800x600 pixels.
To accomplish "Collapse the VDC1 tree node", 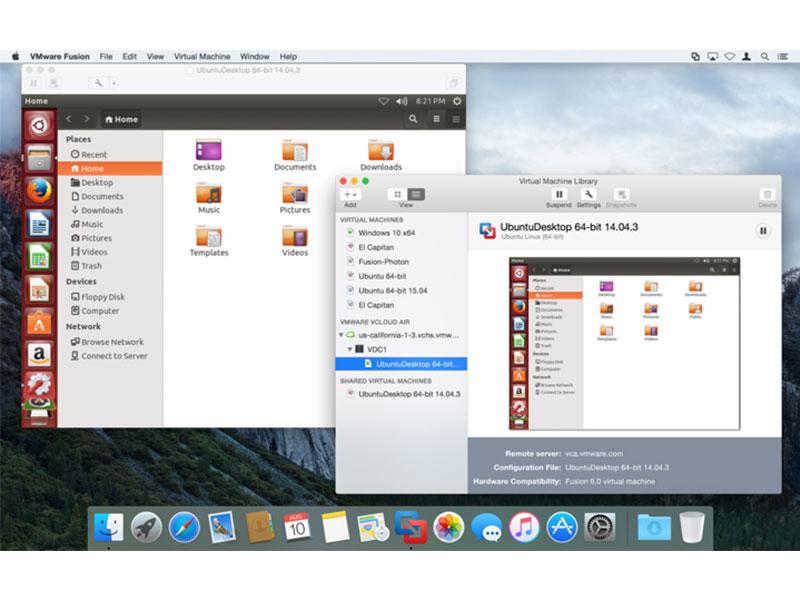I will pos(350,349).
